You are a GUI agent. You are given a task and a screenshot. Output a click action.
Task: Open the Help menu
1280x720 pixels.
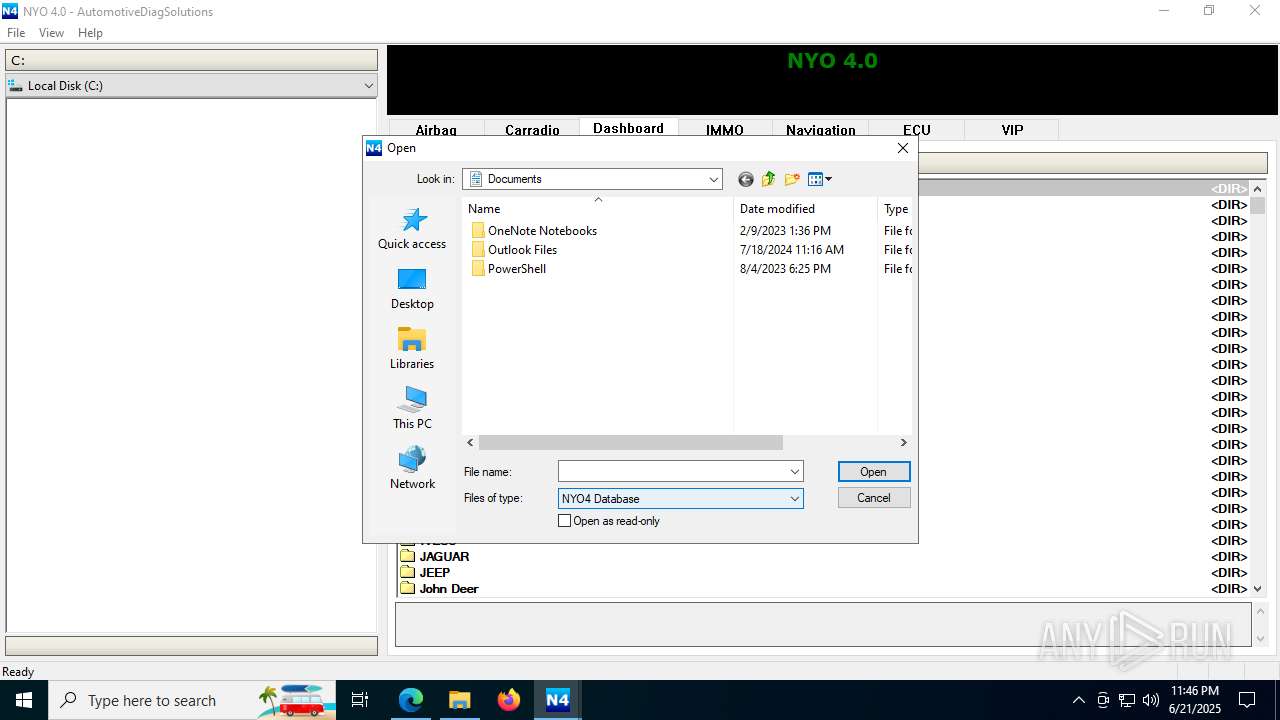click(90, 33)
